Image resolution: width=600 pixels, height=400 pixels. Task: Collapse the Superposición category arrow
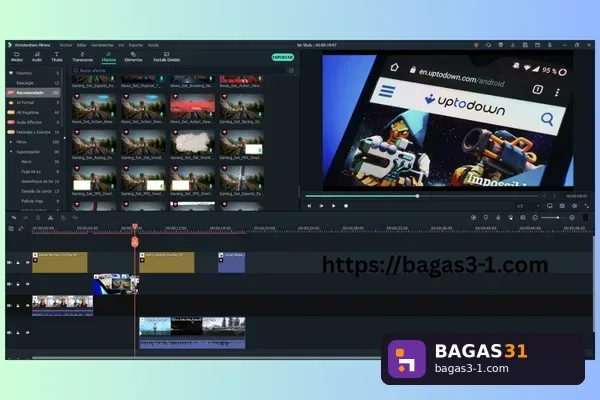11,152
